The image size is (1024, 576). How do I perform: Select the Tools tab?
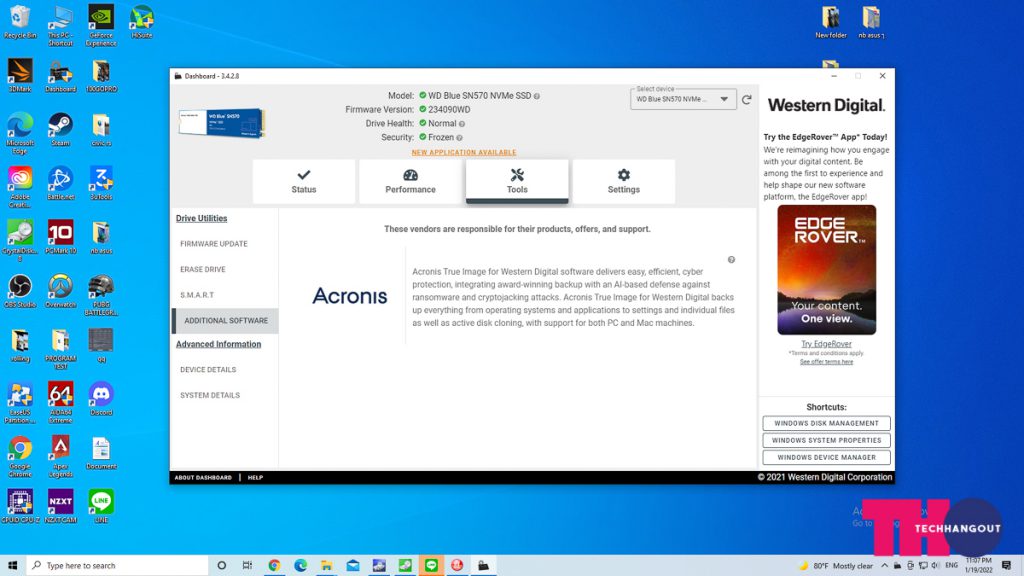pyautogui.click(x=517, y=182)
